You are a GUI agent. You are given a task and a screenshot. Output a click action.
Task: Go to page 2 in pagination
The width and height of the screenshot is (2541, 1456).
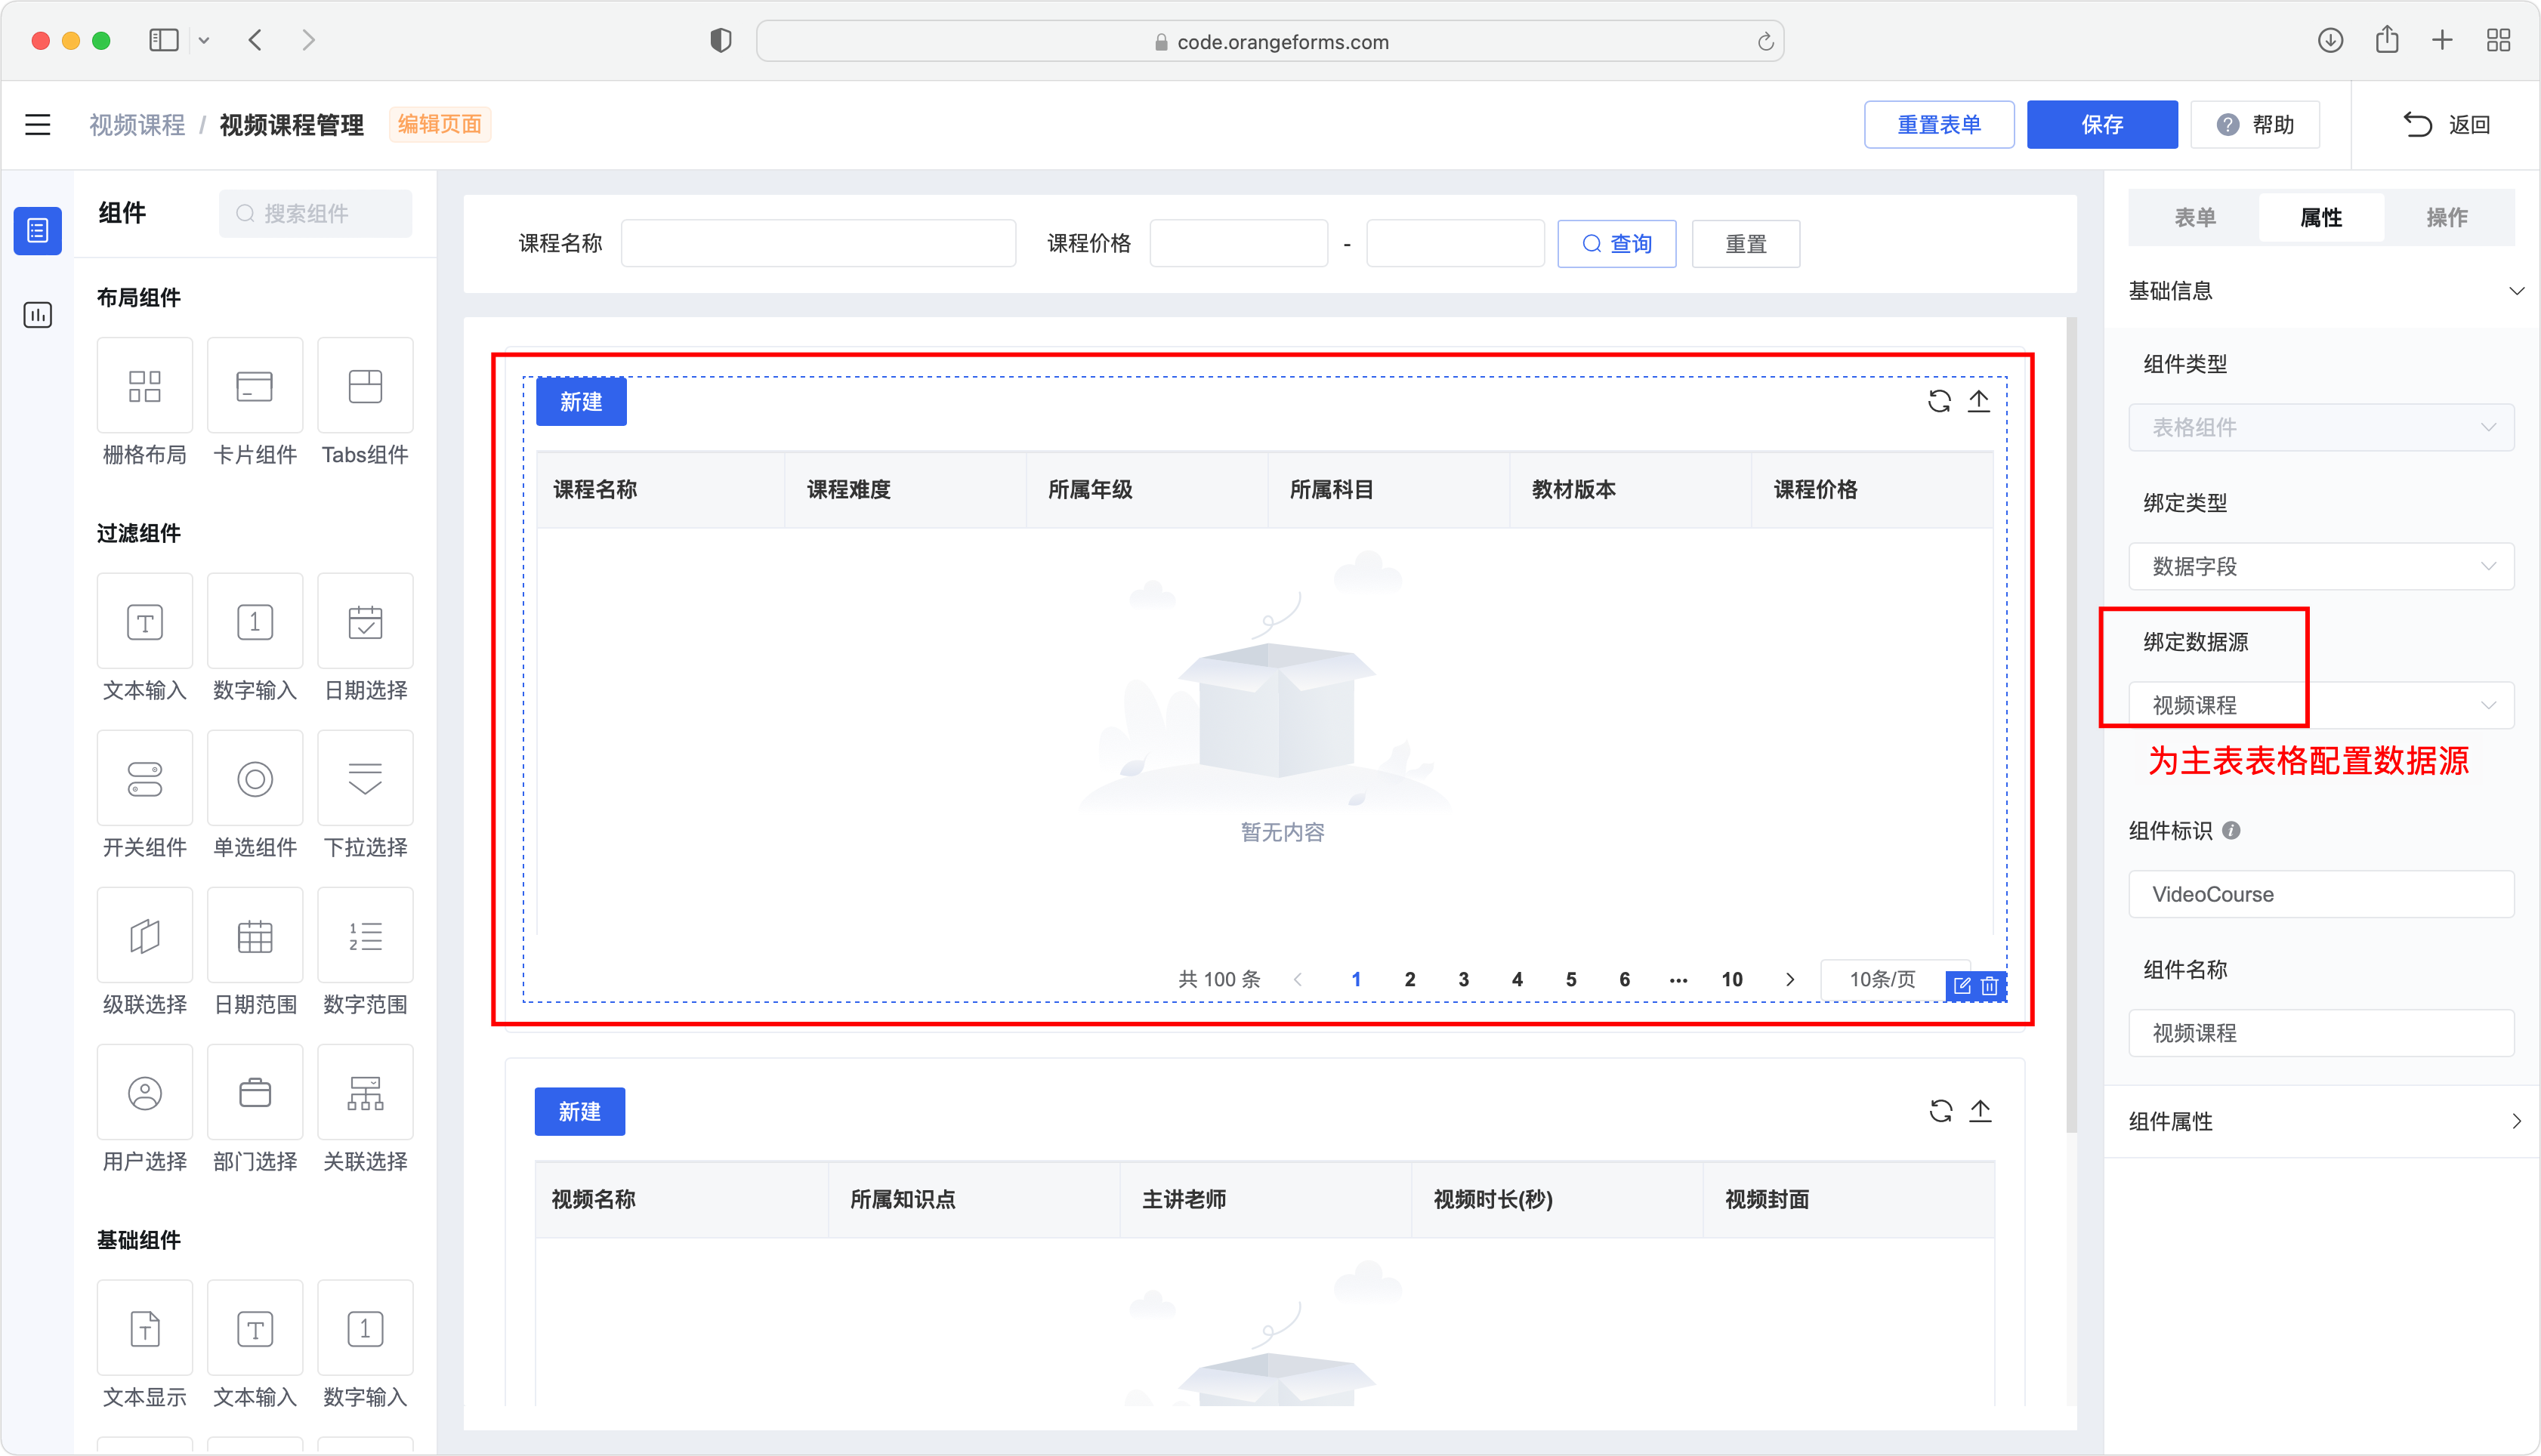point(1410,979)
